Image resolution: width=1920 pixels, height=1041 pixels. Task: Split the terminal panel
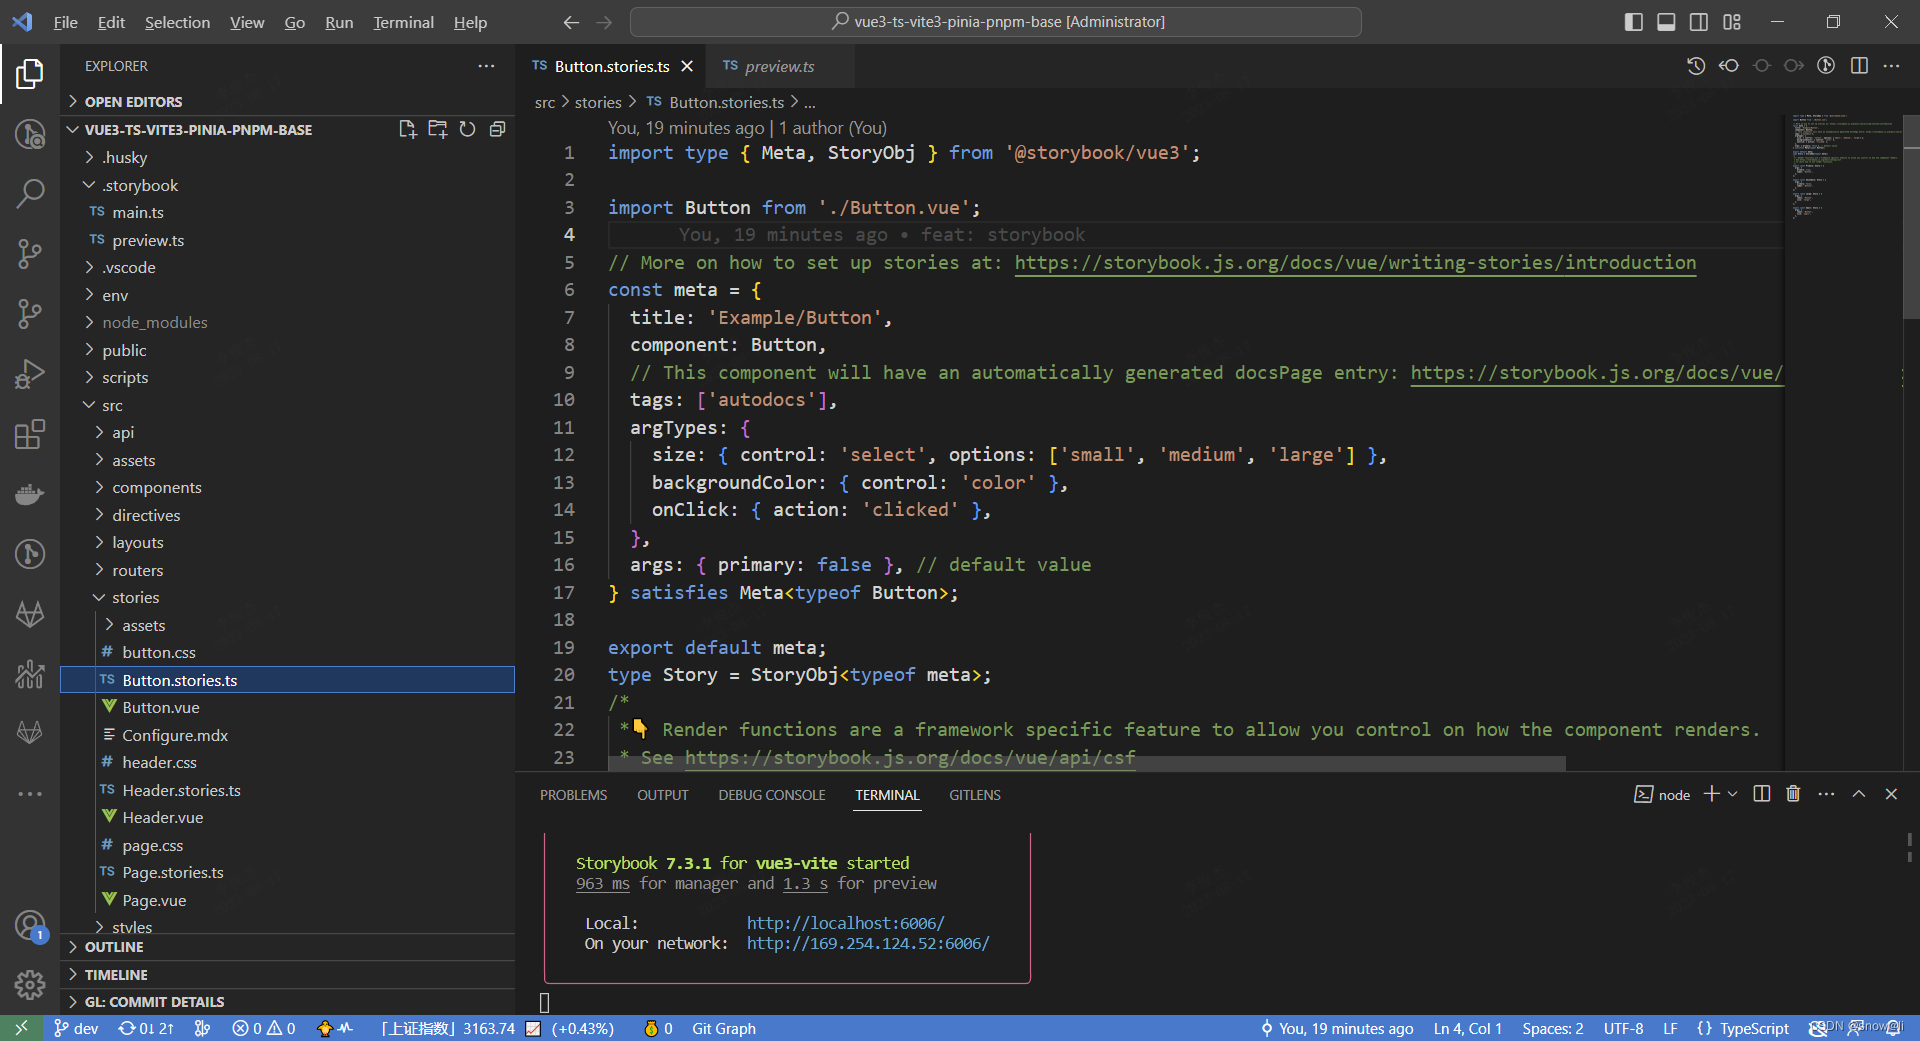click(1762, 794)
